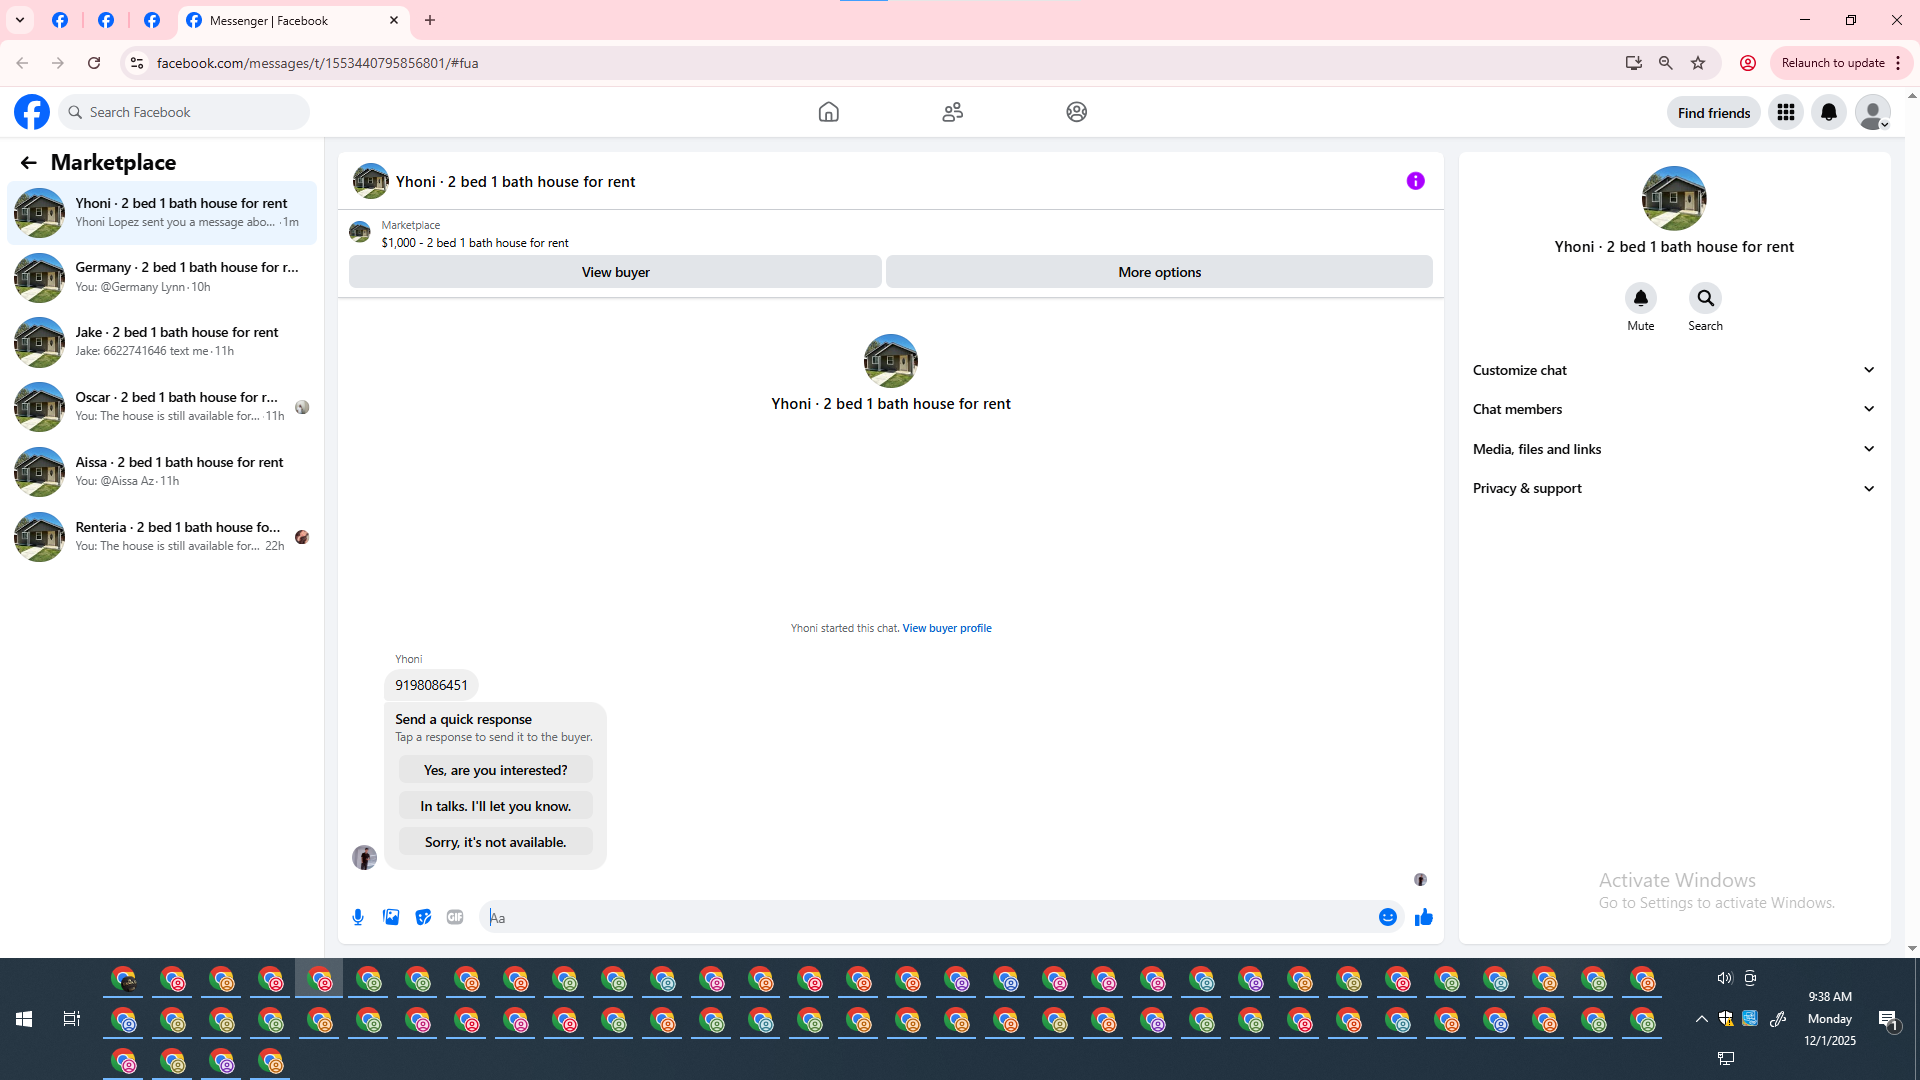Viewport: 1920px width, 1080px height.
Task: Click the conversation information icon
Action: [1415, 181]
